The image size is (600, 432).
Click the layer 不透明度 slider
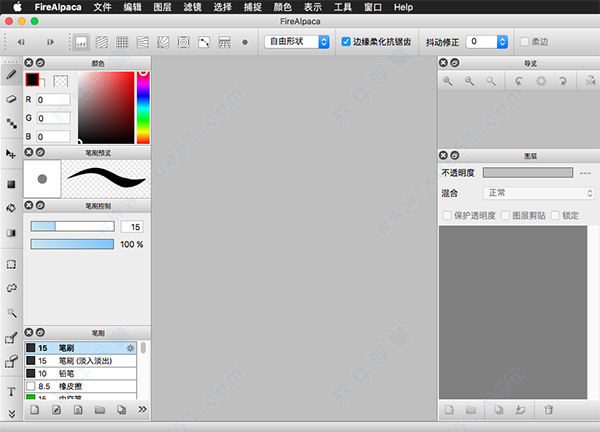[x=528, y=173]
